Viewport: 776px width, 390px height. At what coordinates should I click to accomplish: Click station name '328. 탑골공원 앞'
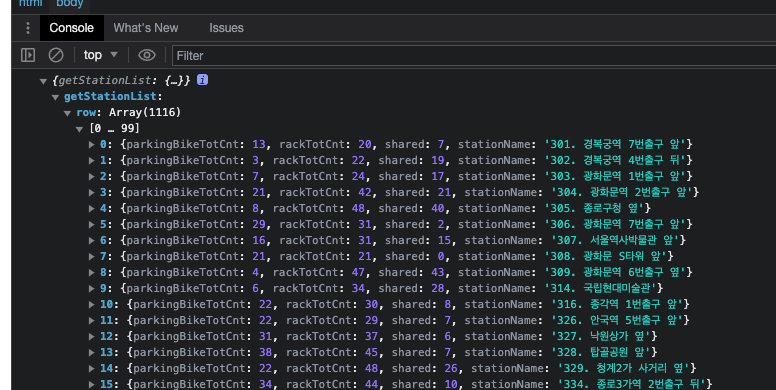[x=600, y=352]
